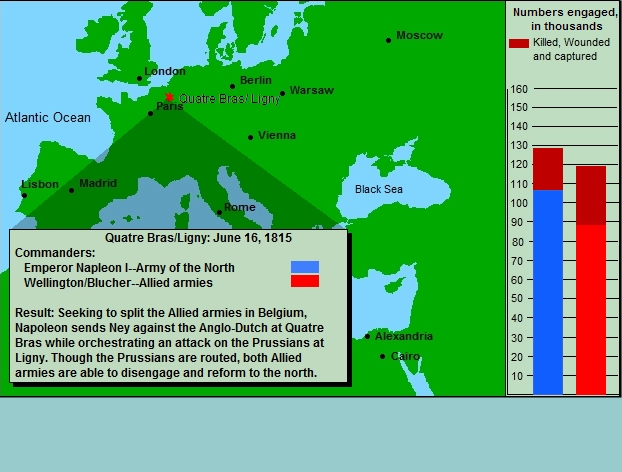622x472 pixels.
Task: Click the 'Berlin' label
Action: point(256,80)
